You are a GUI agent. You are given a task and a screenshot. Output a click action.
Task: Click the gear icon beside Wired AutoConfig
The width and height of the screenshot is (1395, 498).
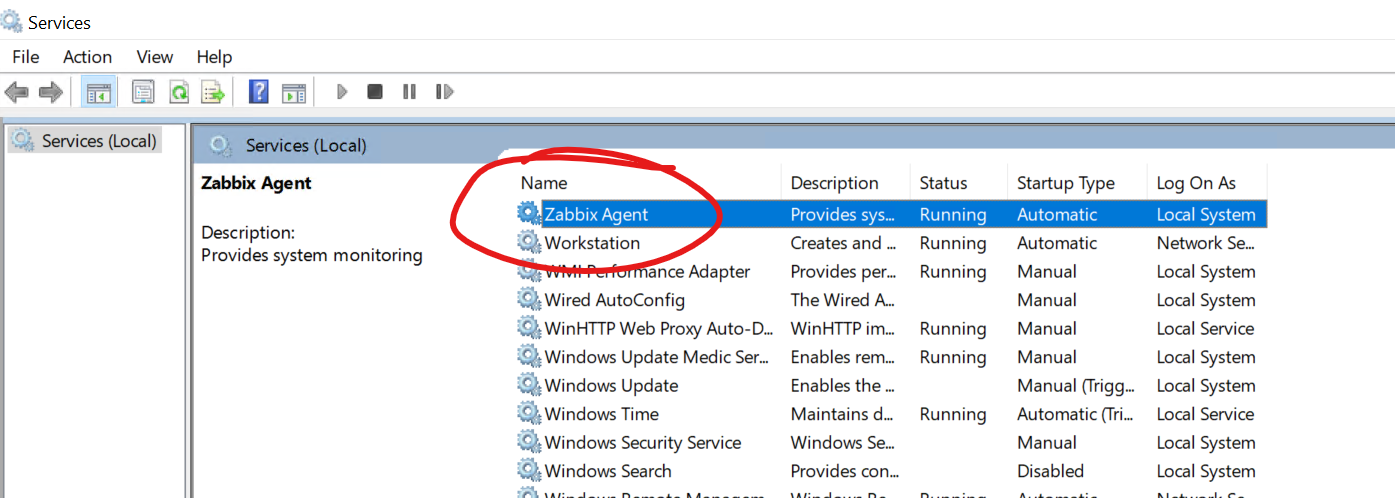coord(529,299)
